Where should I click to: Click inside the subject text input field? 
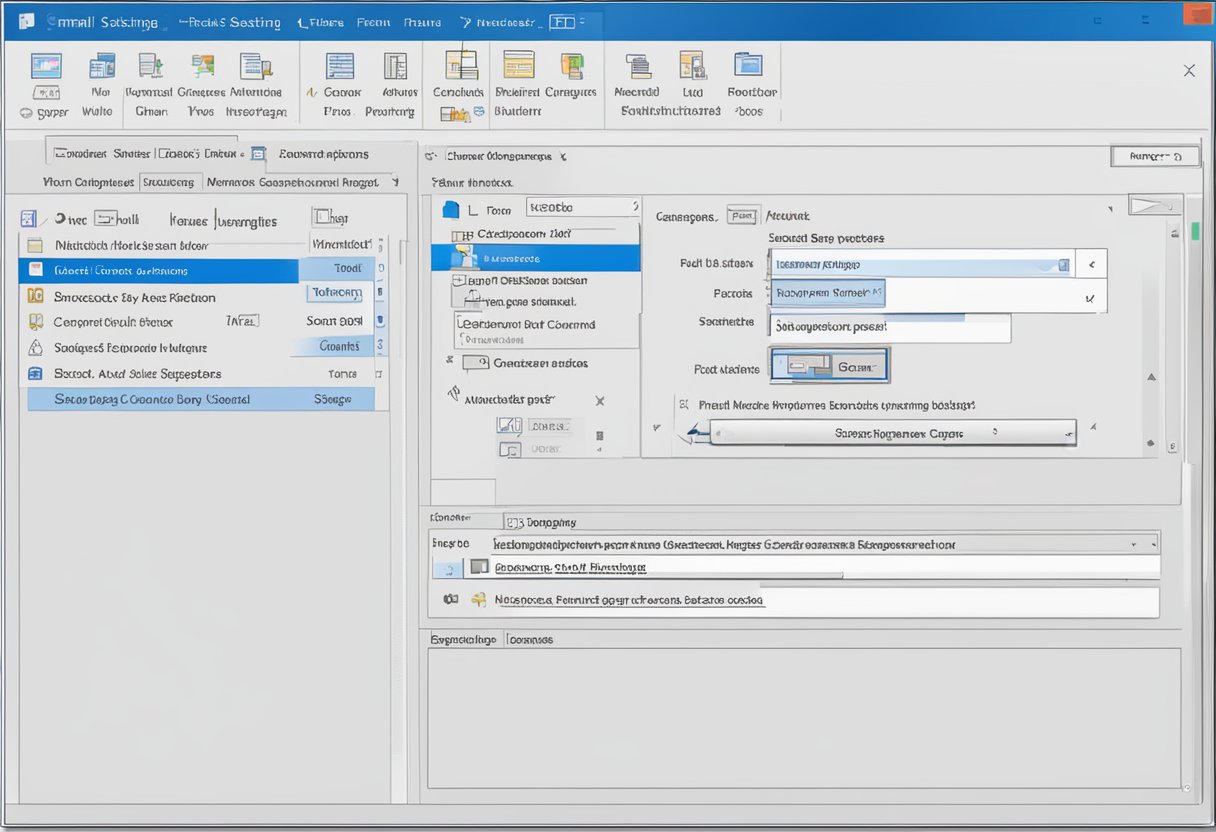point(886,326)
